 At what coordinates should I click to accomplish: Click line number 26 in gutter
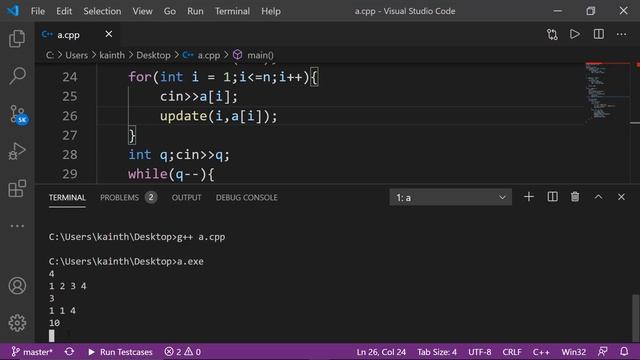click(x=69, y=116)
